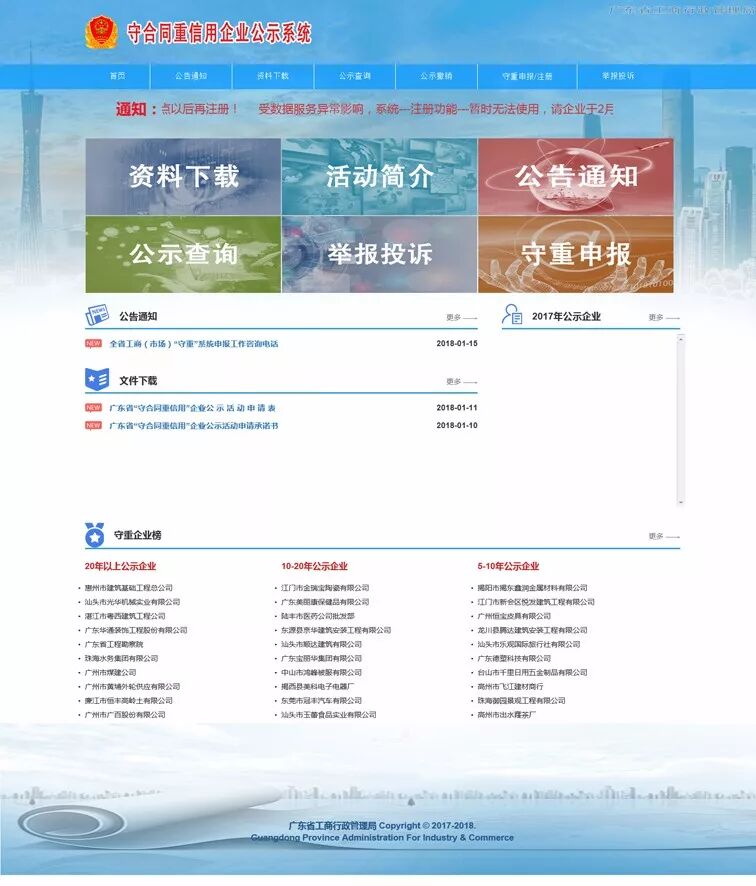Click NEW badge beside 申请承诺书 download link

click(x=93, y=425)
